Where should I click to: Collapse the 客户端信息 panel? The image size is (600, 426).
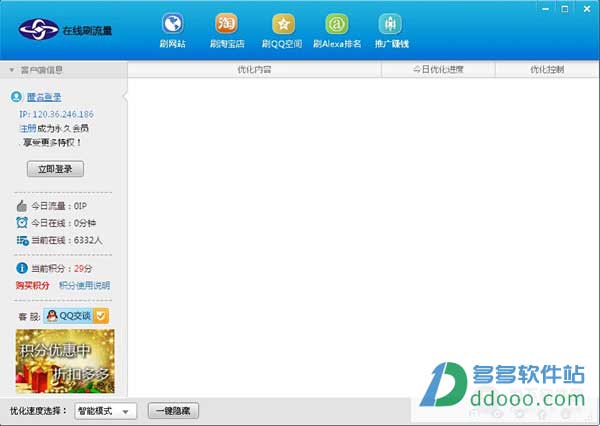(x=12, y=70)
